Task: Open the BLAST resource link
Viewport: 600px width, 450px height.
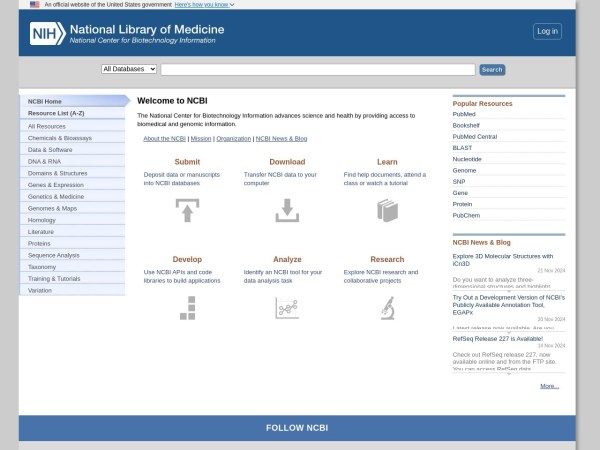Action: [x=463, y=147]
